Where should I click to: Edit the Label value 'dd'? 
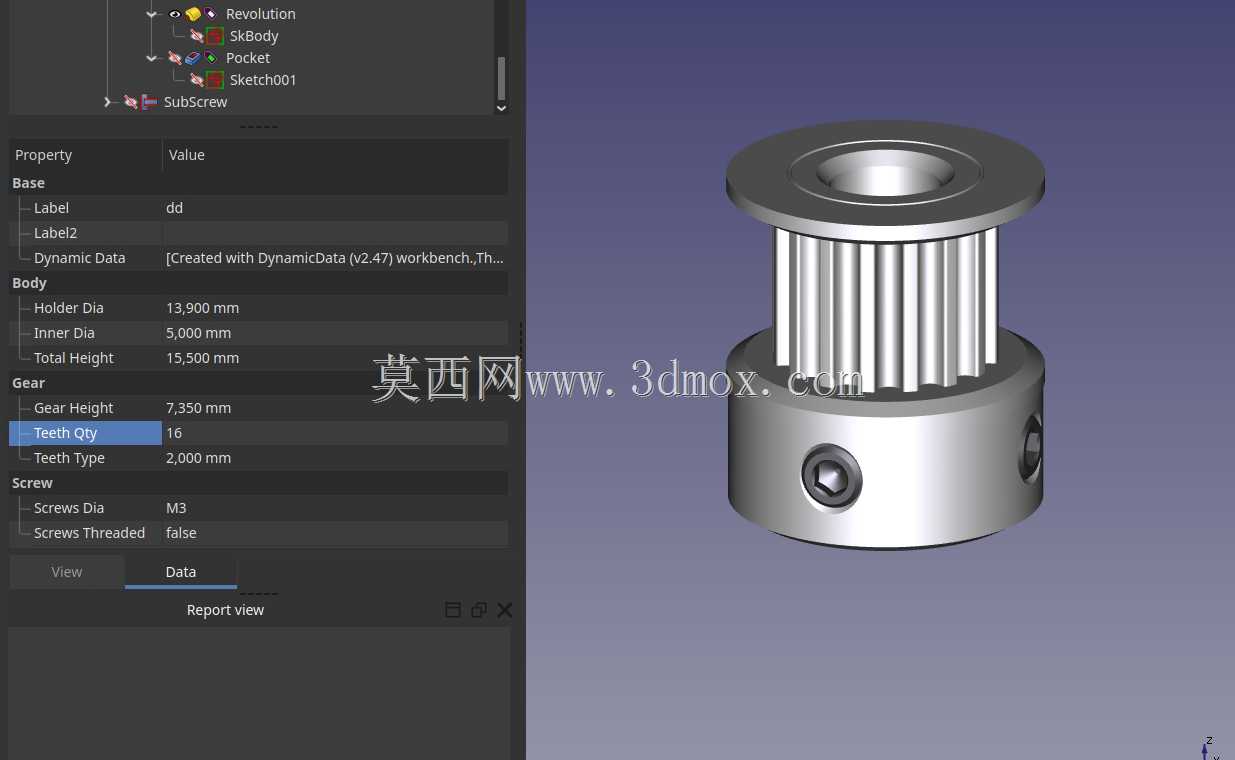click(x=335, y=208)
